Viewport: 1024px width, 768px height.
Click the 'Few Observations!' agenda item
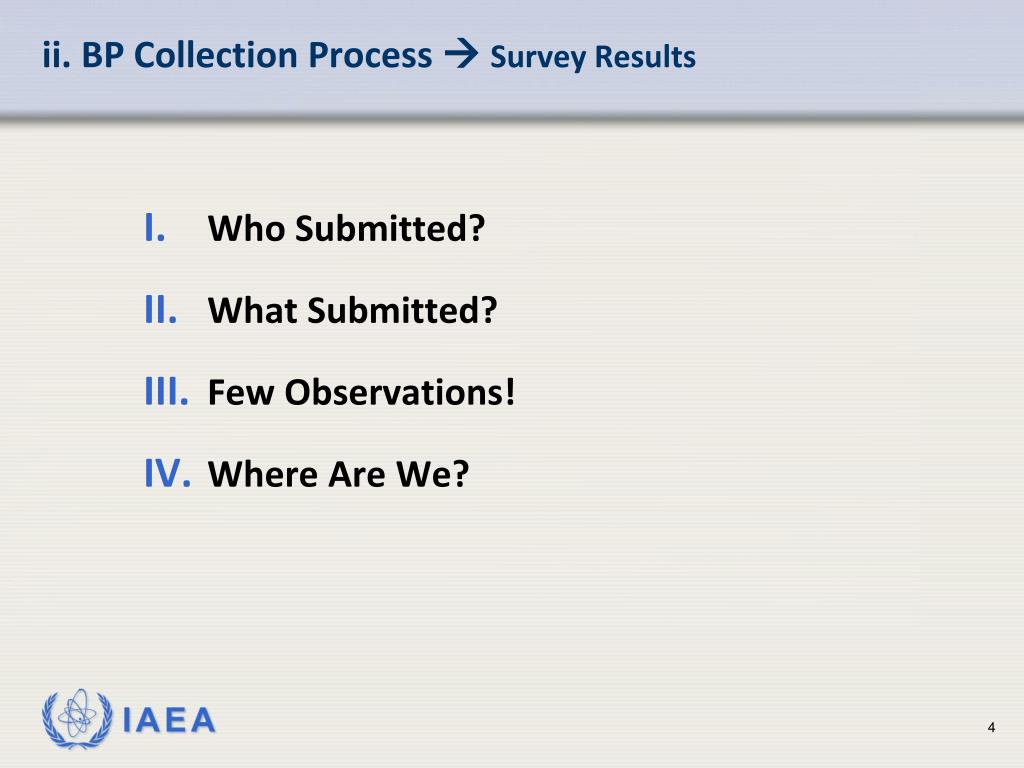tap(361, 392)
